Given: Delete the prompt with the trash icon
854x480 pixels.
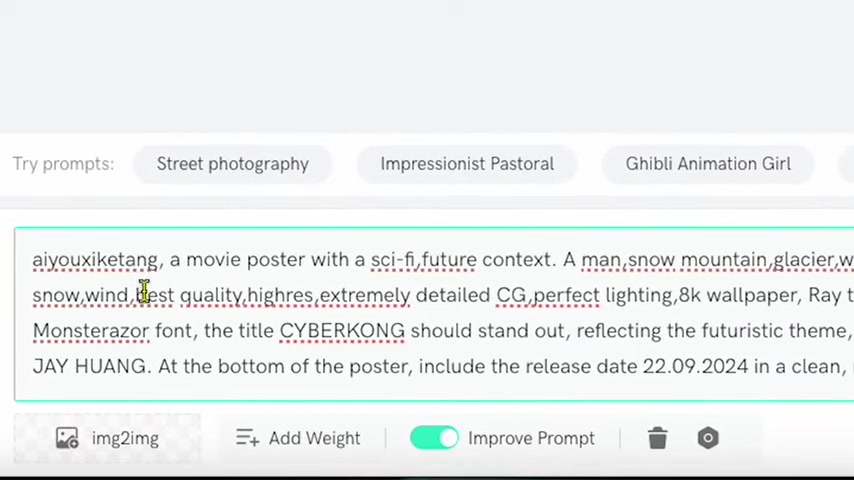Looking at the screenshot, I should click(657, 438).
